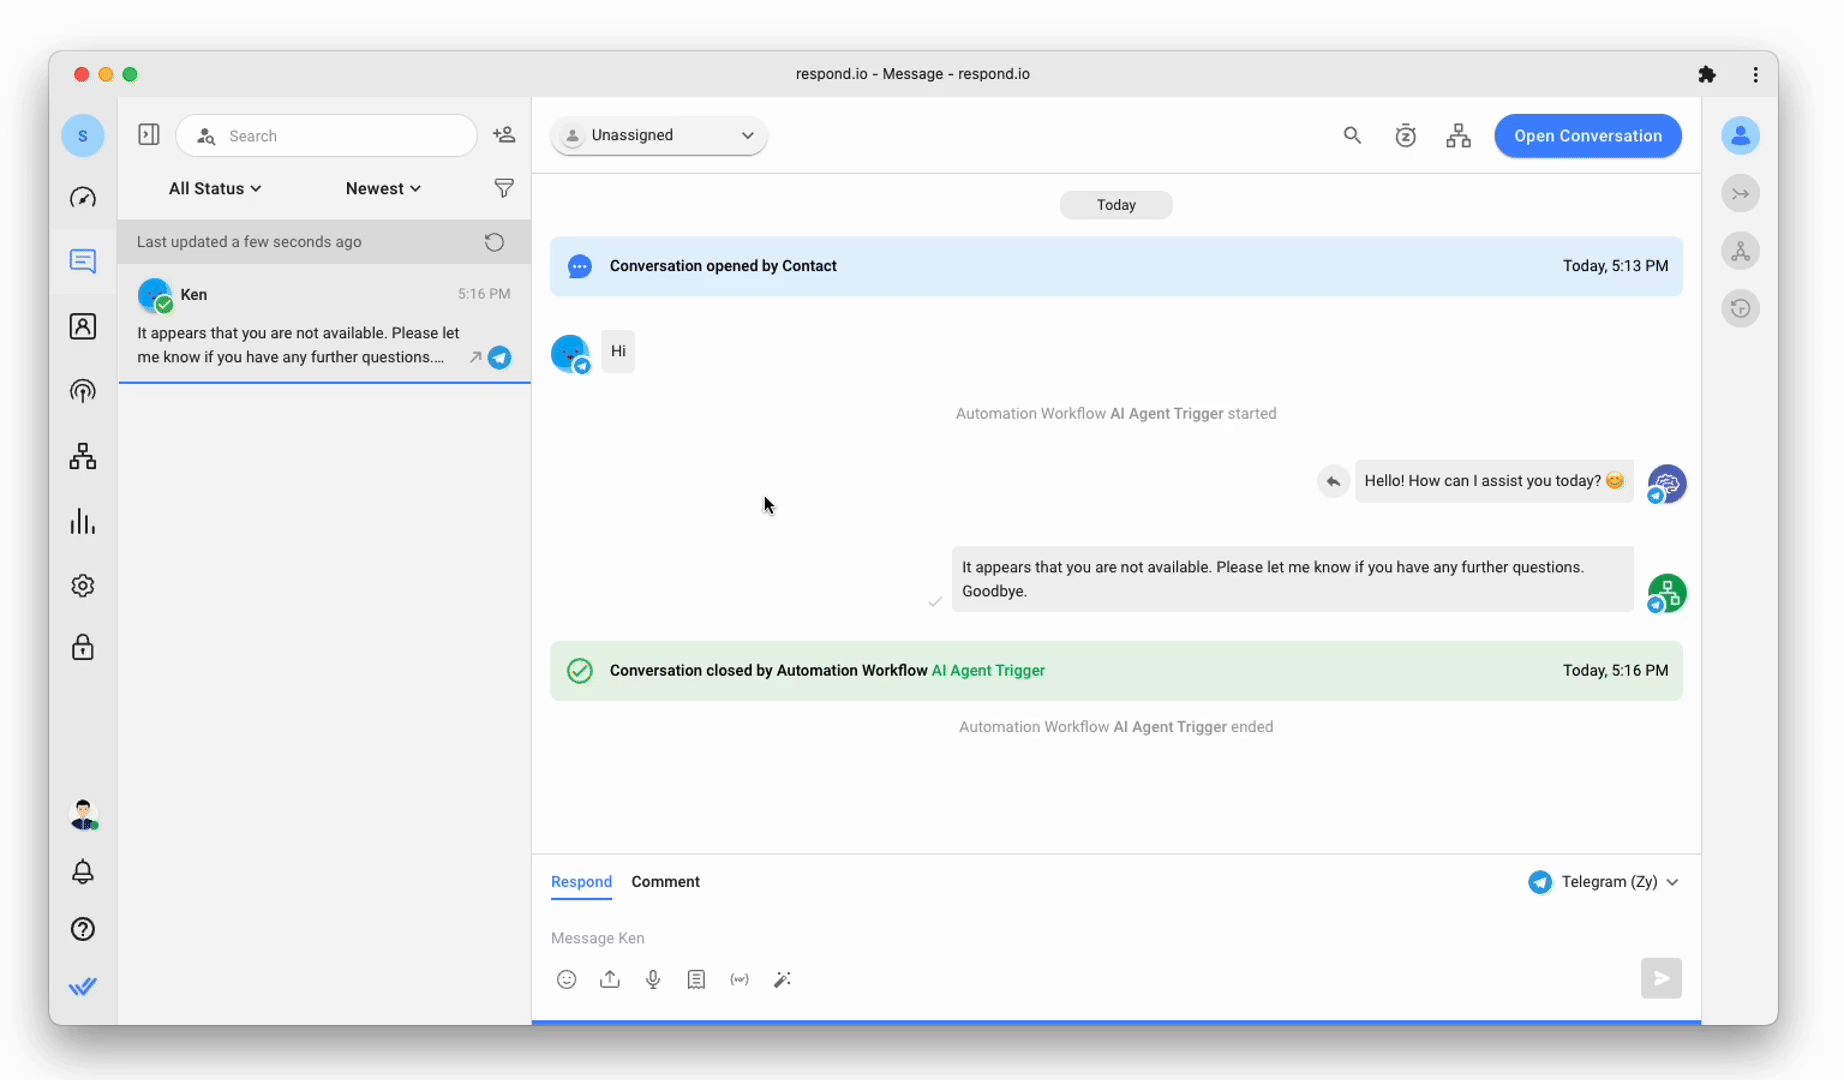Insert a dynamic variable with the {var} icon

point(739,979)
